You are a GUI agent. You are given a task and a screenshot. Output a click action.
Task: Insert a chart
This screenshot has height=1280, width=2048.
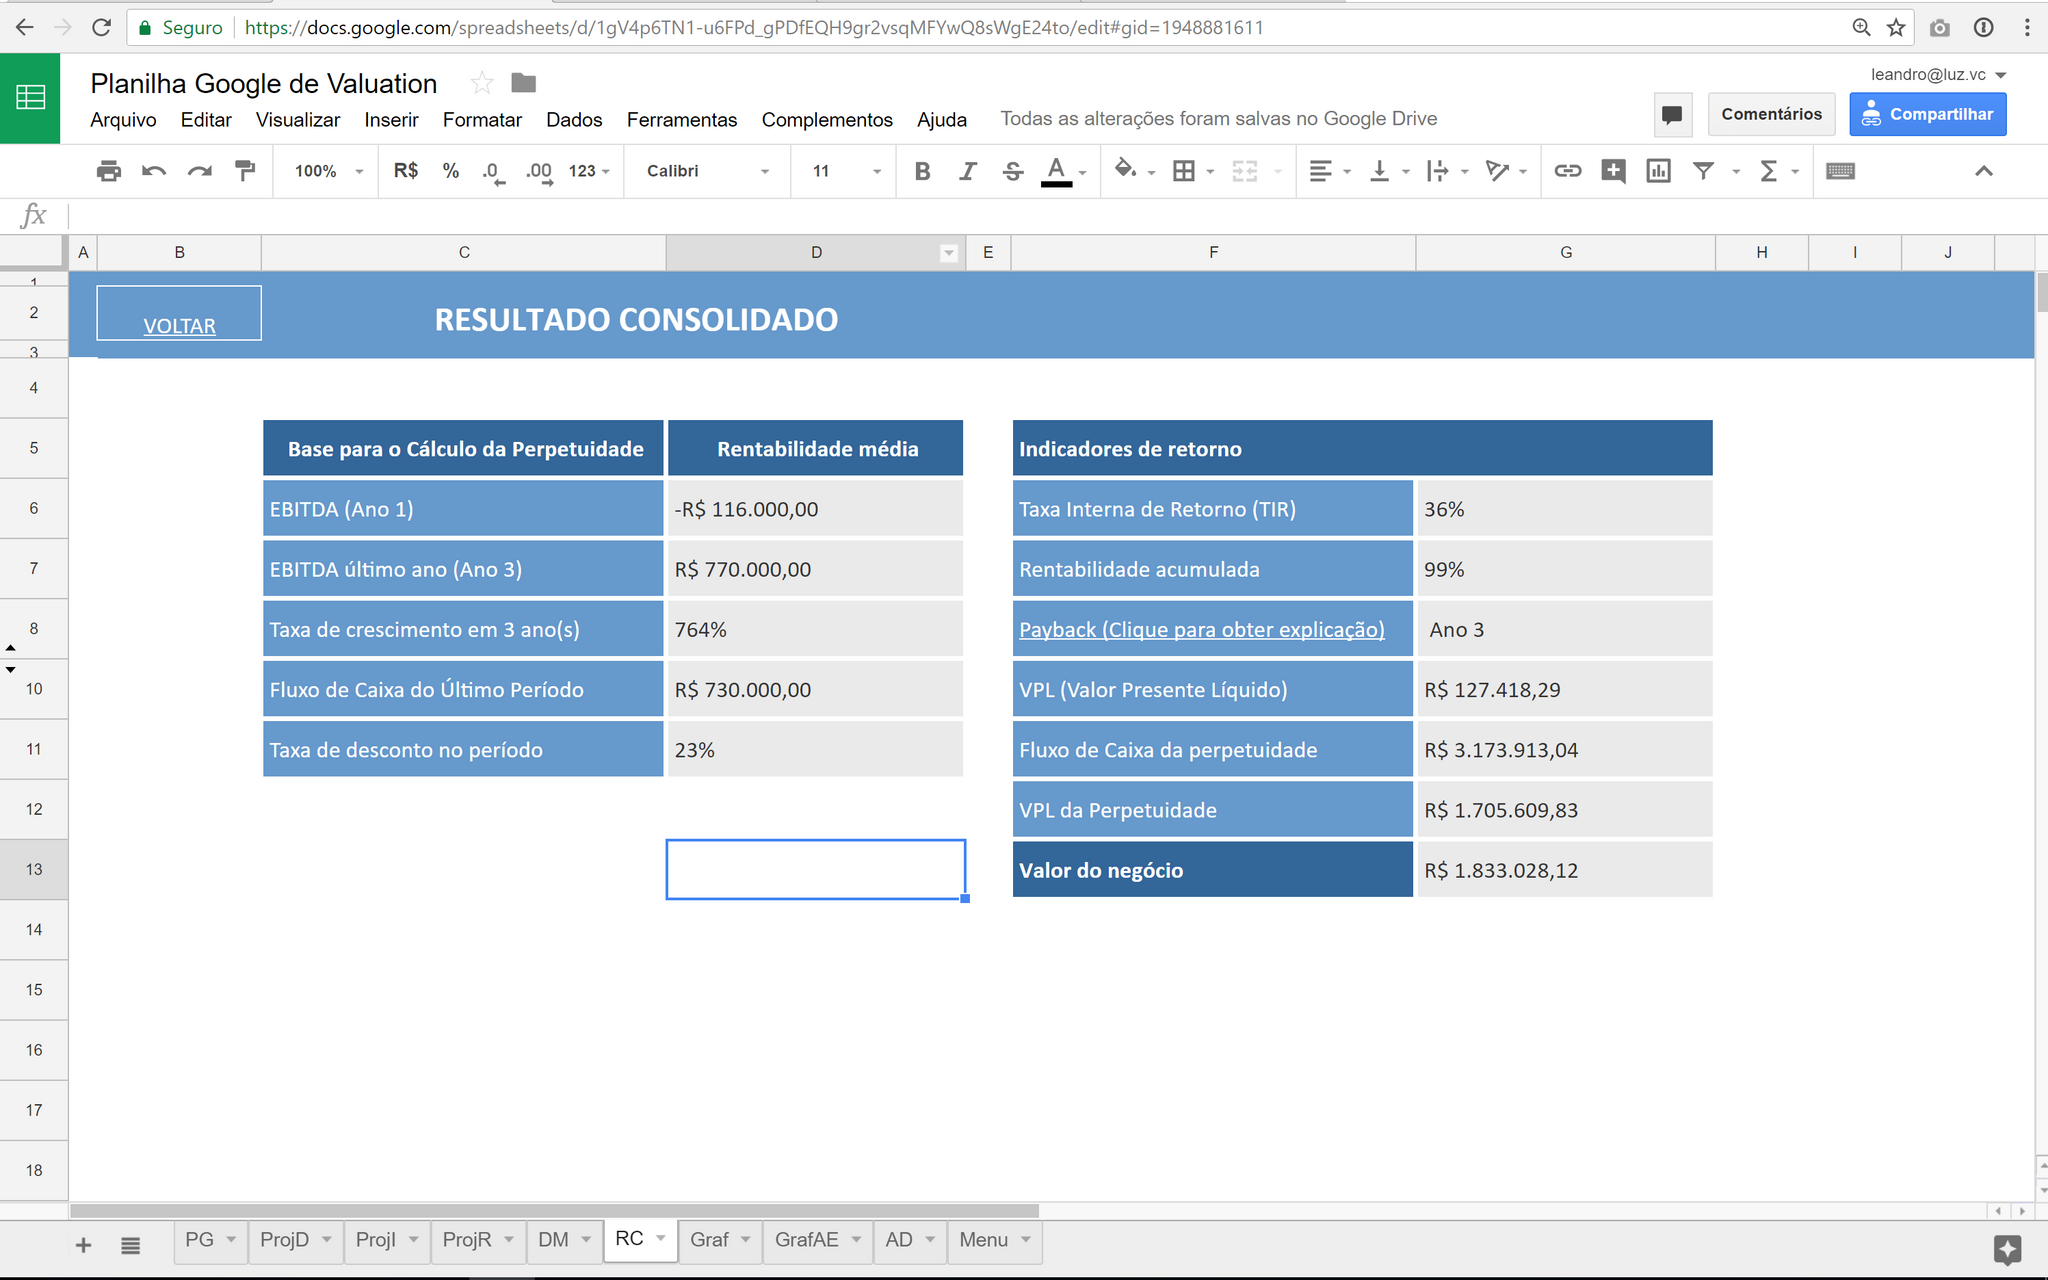tap(1658, 171)
